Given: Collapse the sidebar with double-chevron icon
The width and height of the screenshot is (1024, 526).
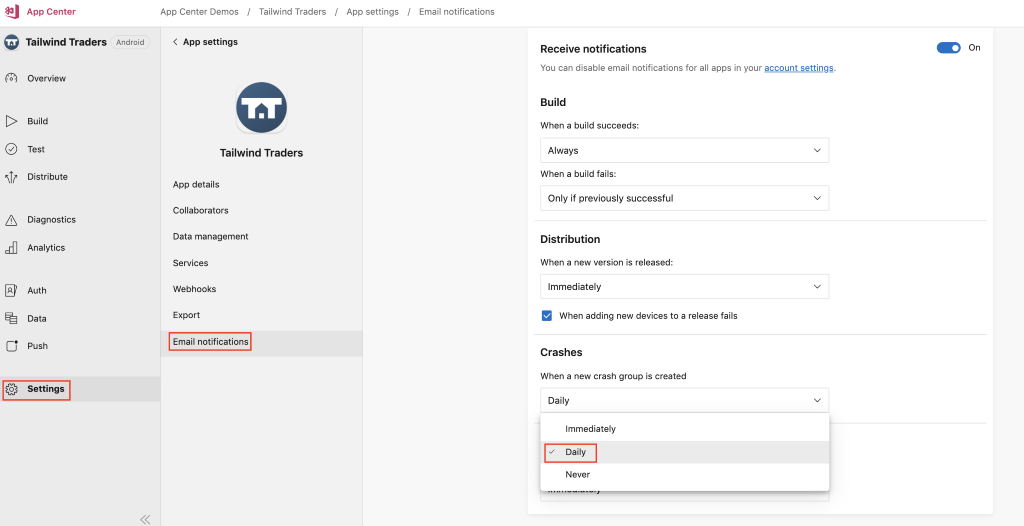Looking at the screenshot, I should (145, 519).
